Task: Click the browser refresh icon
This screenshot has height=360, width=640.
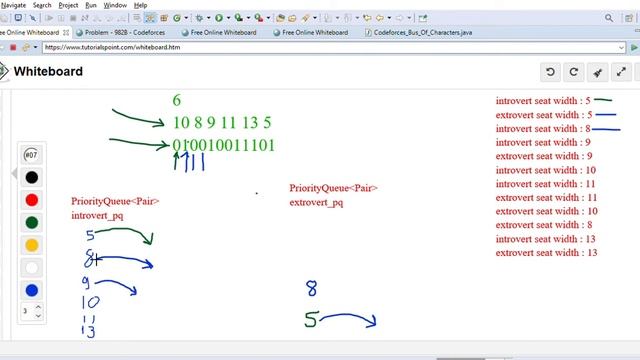Action: 26,47
